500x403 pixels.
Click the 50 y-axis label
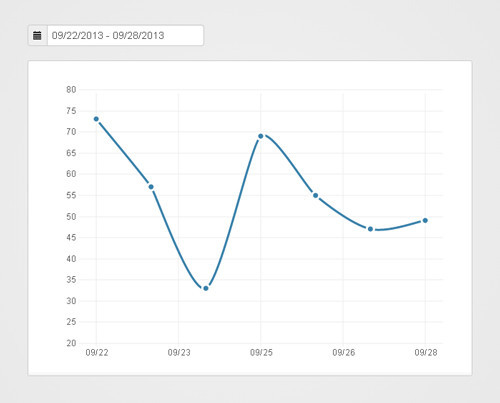[71, 216]
